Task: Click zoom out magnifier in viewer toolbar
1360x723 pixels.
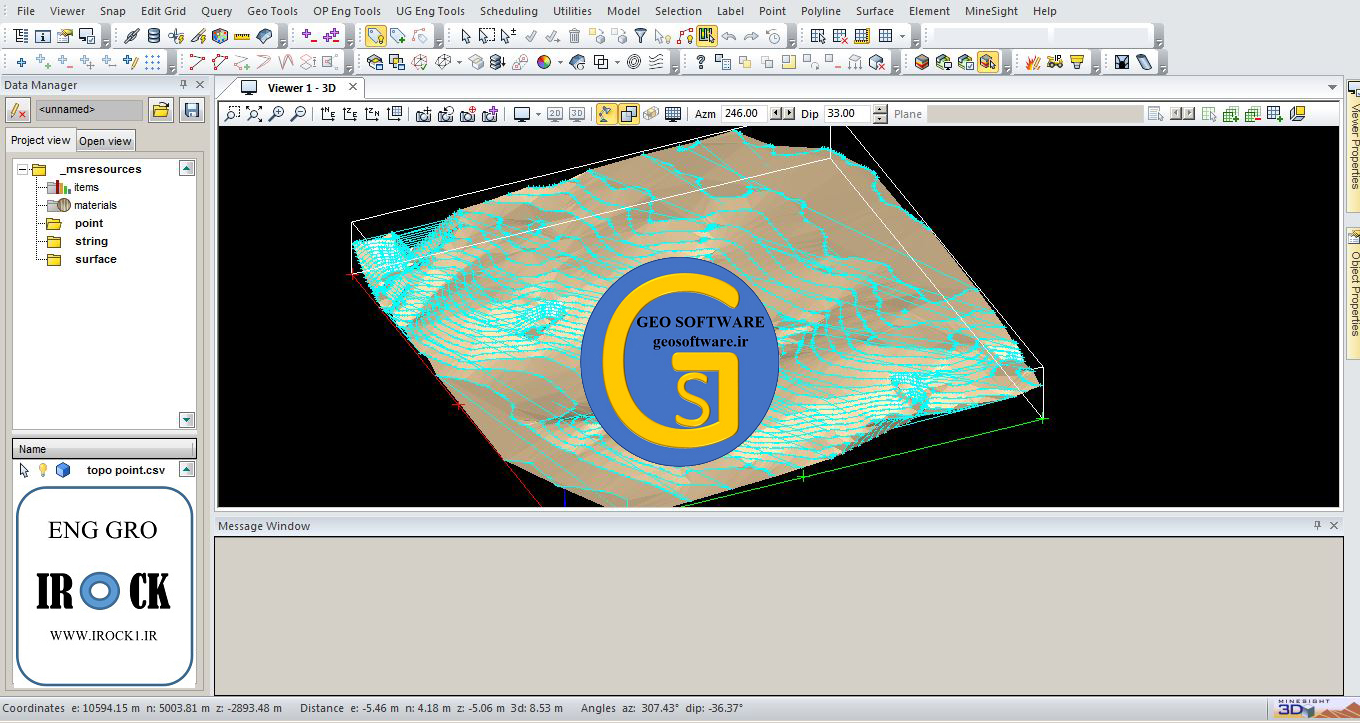Action: click(298, 114)
